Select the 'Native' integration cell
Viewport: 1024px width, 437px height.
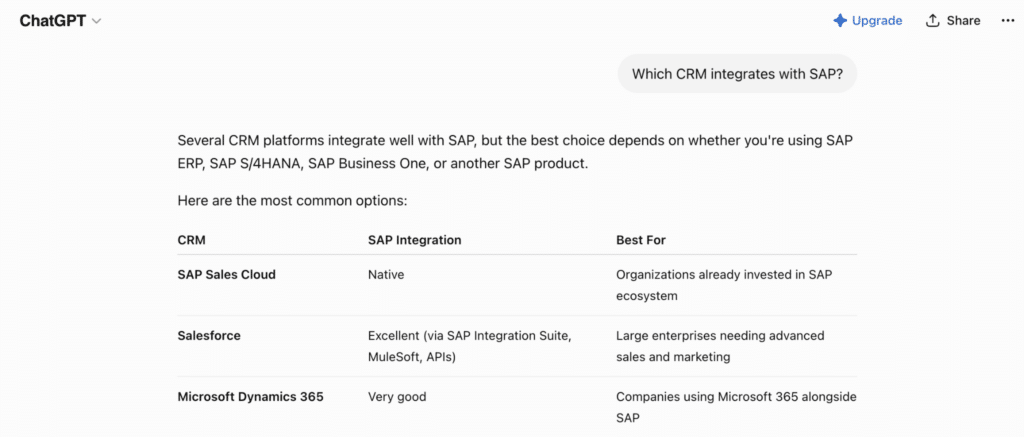386,274
